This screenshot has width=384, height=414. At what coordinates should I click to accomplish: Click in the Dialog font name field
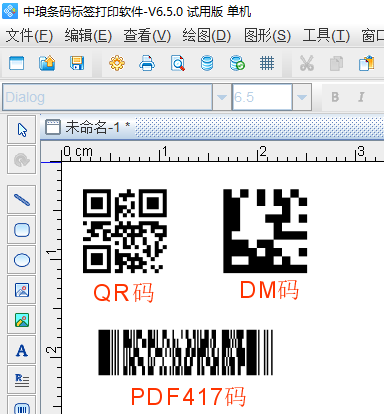click(x=107, y=97)
